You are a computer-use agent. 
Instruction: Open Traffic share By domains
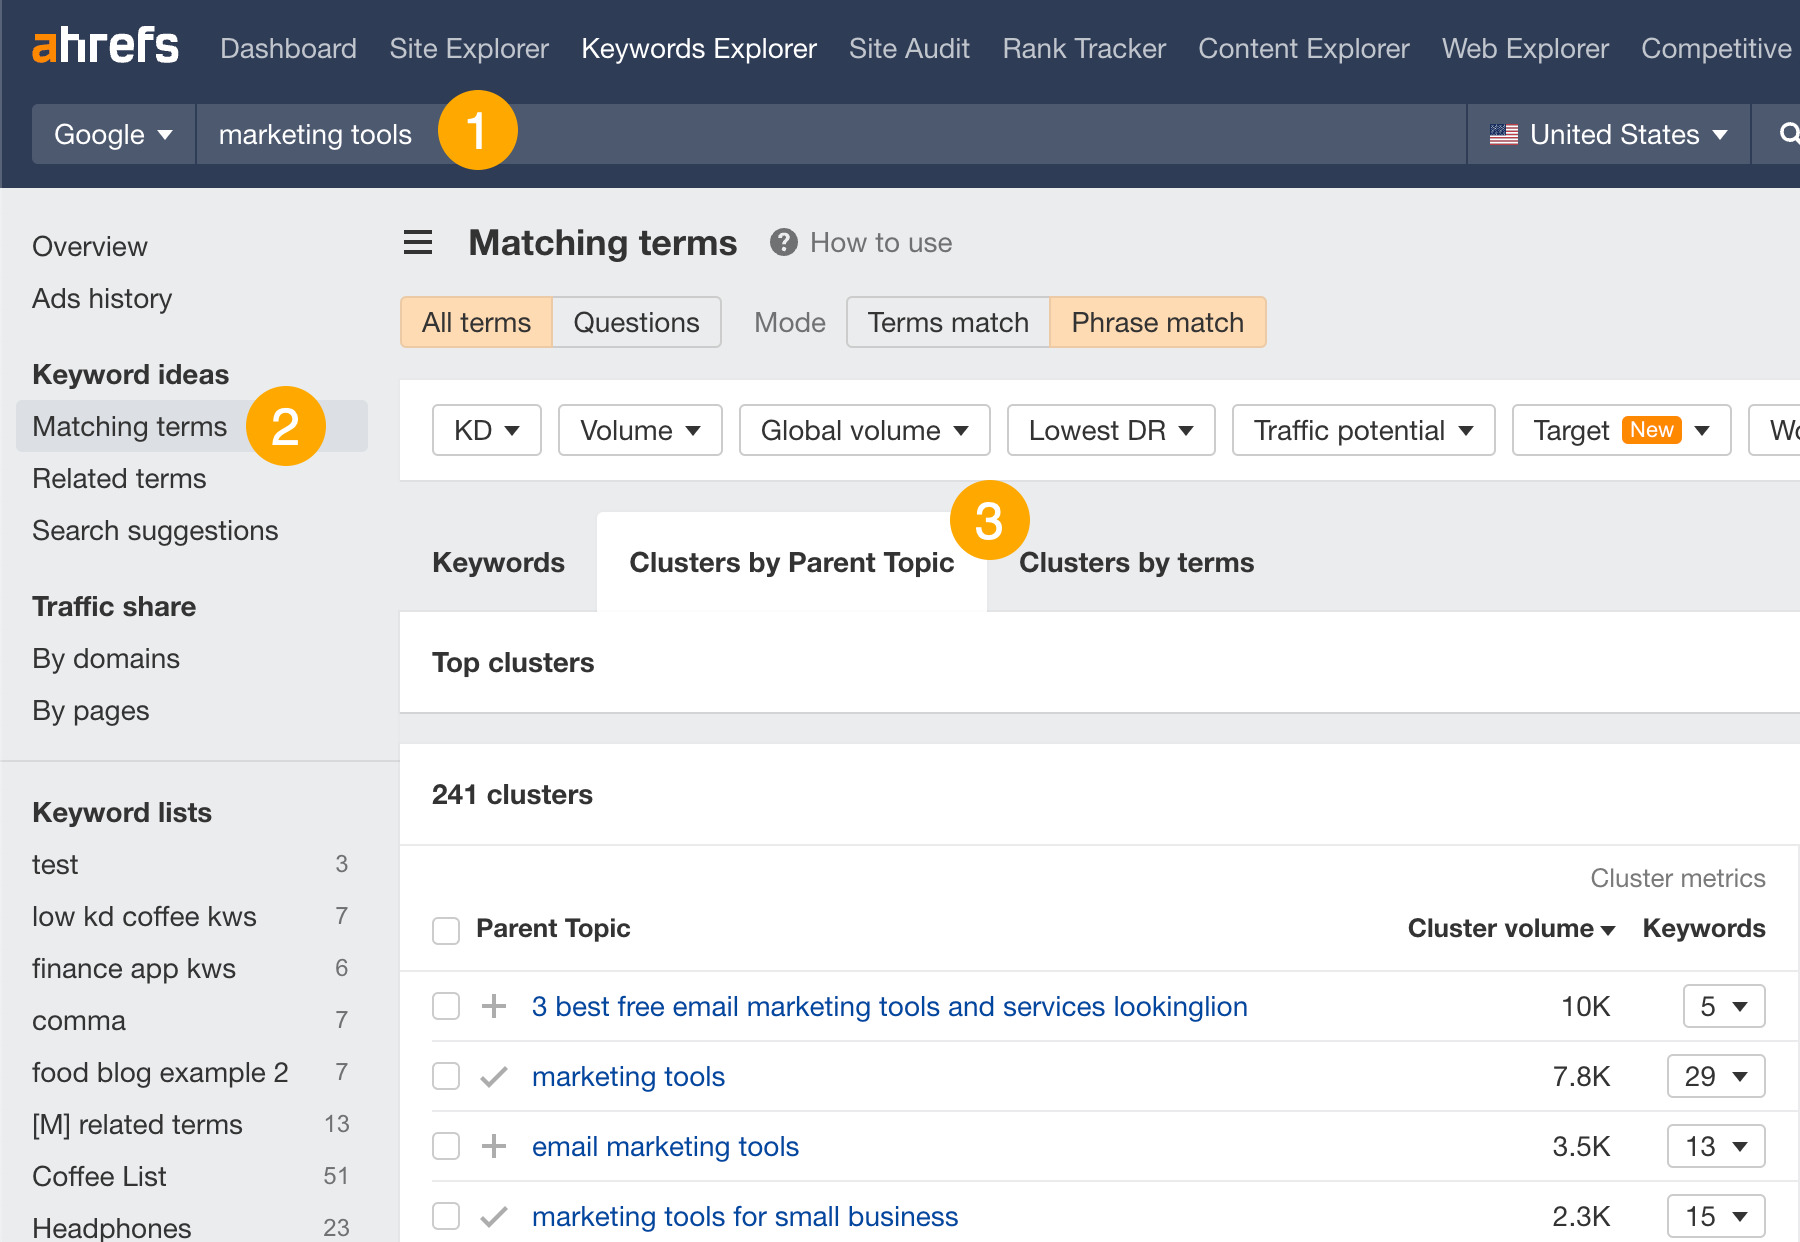106,658
